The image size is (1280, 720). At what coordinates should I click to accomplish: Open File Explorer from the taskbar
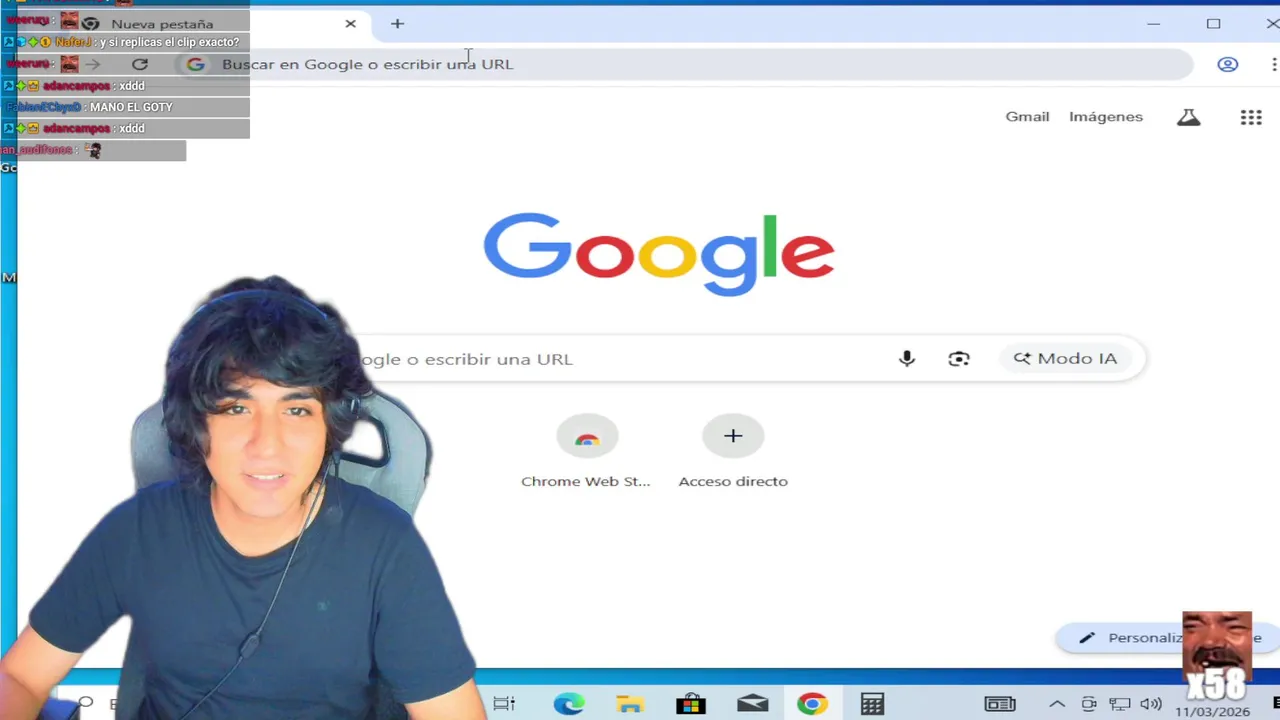click(629, 704)
